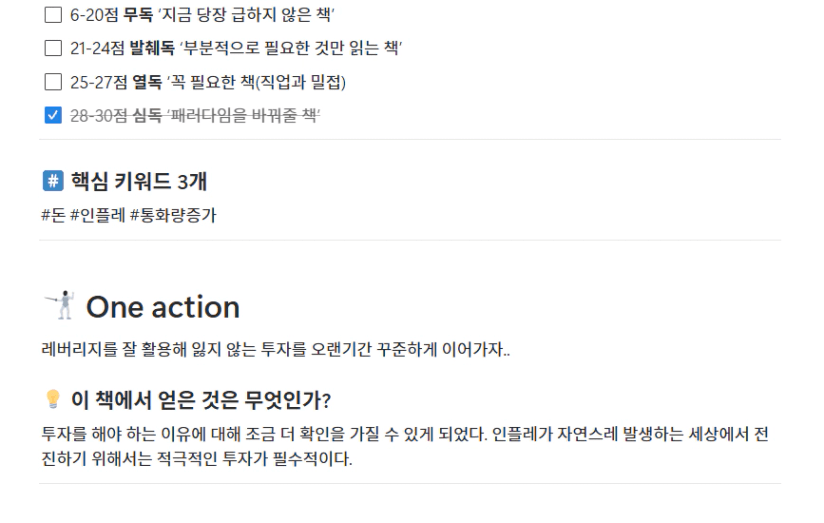Click the fencer emoji before One action
The height and width of the screenshot is (523, 824).
56,306
